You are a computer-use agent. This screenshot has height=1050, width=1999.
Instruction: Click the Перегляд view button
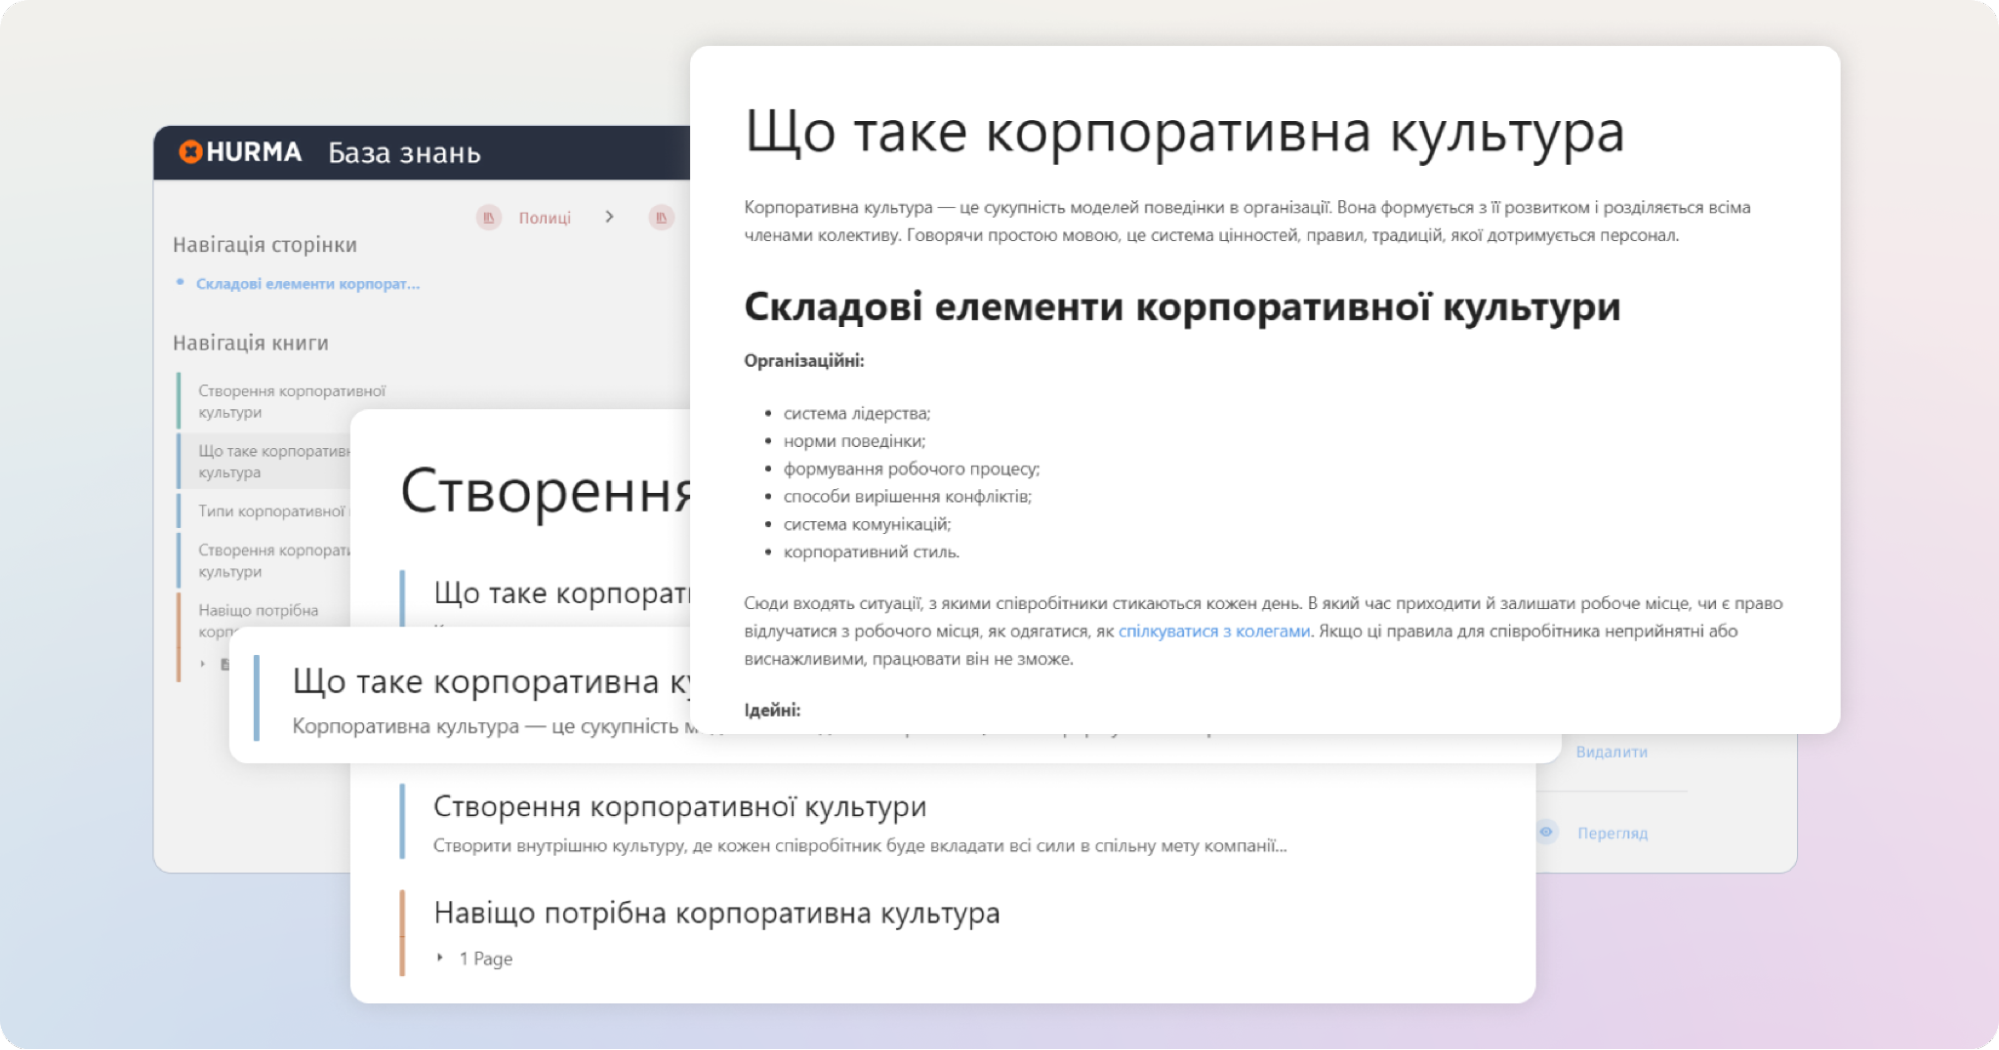pyautogui.click(x=1612, y=833)
